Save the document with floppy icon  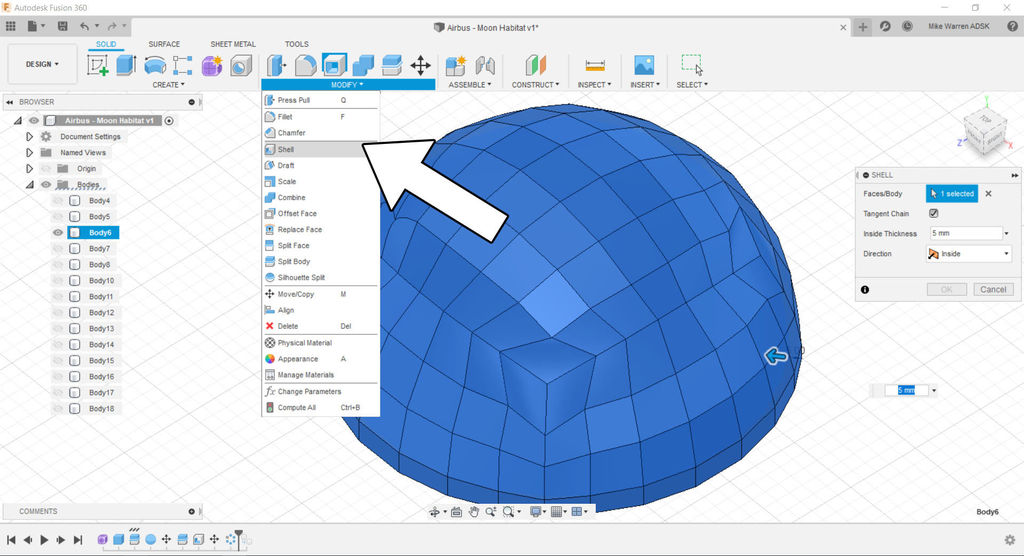point(63,26)
